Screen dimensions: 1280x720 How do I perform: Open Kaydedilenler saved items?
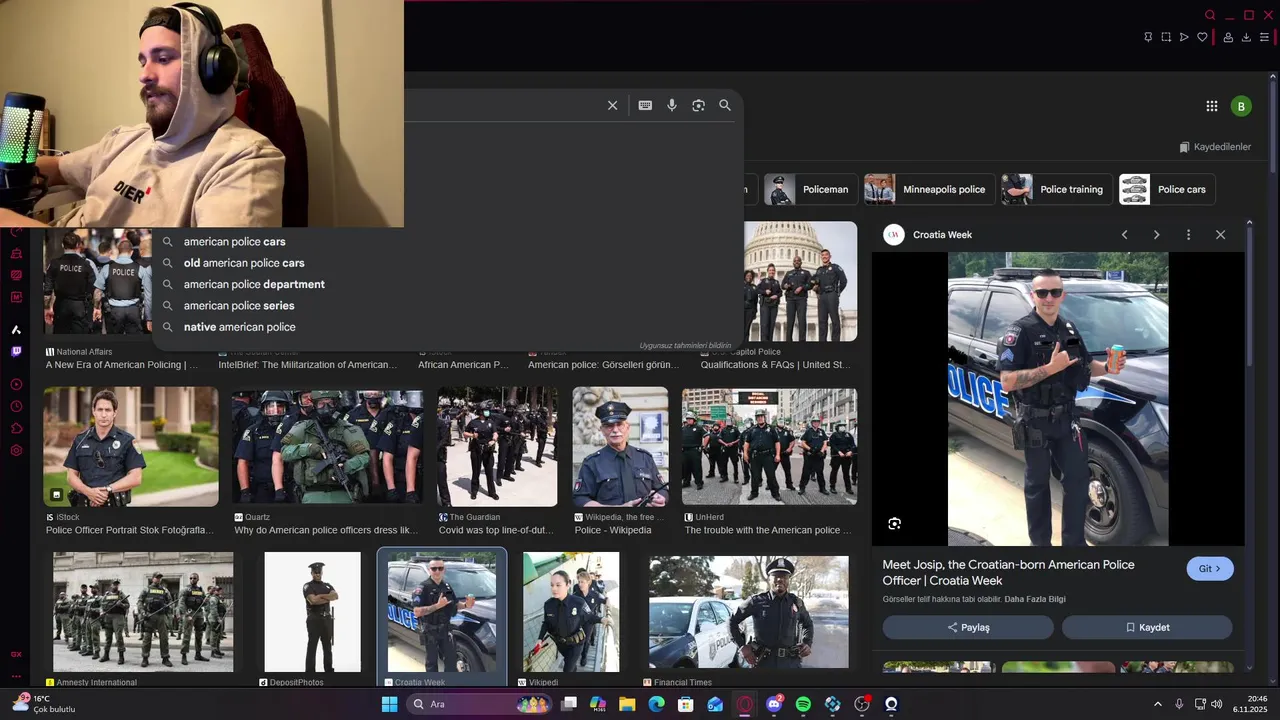1215,147
